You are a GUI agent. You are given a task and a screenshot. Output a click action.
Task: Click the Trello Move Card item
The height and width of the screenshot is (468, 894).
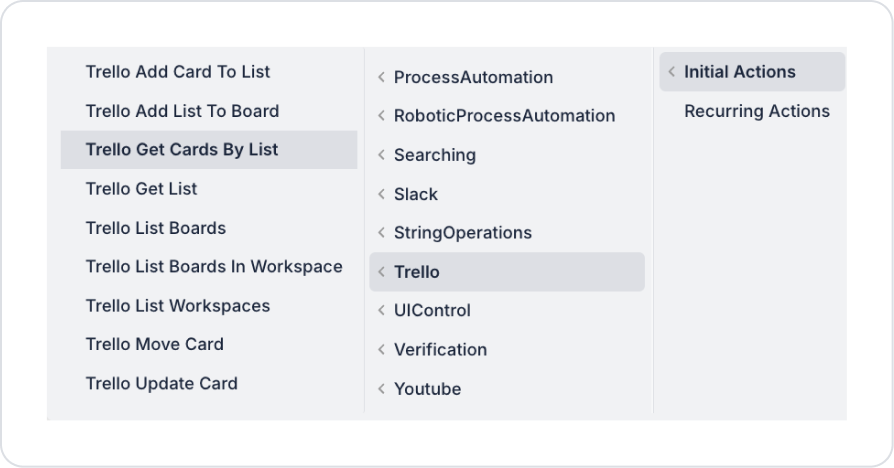coord(155,344)
